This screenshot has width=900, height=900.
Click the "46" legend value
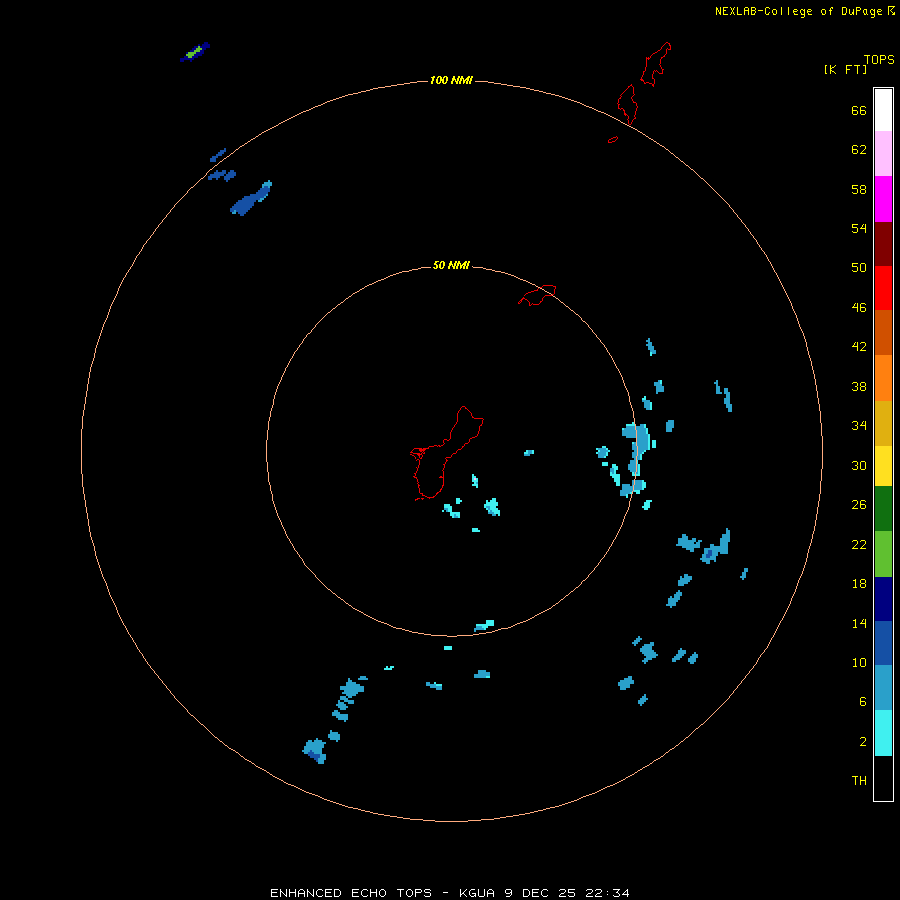click(x=859, y=308)
